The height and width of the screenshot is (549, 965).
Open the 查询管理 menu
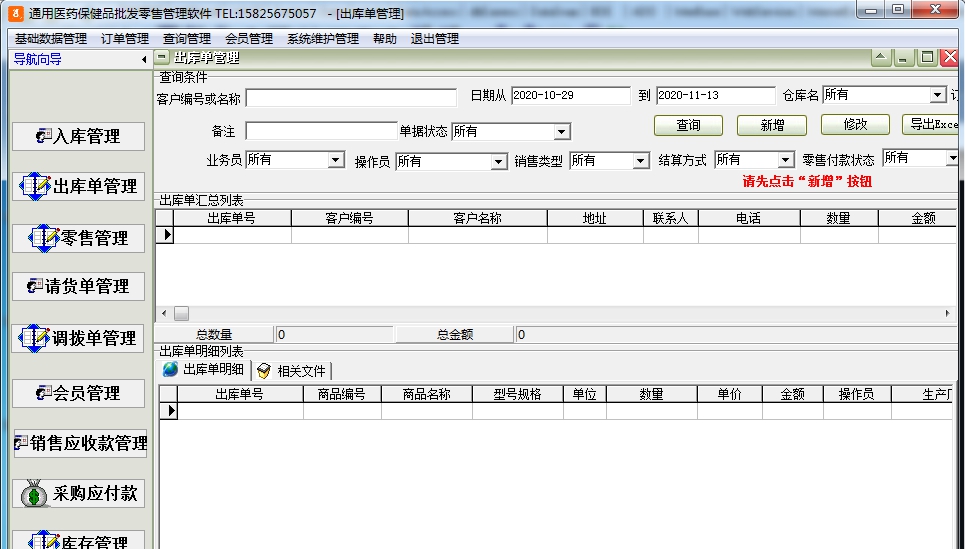click(x=187, y=39)
